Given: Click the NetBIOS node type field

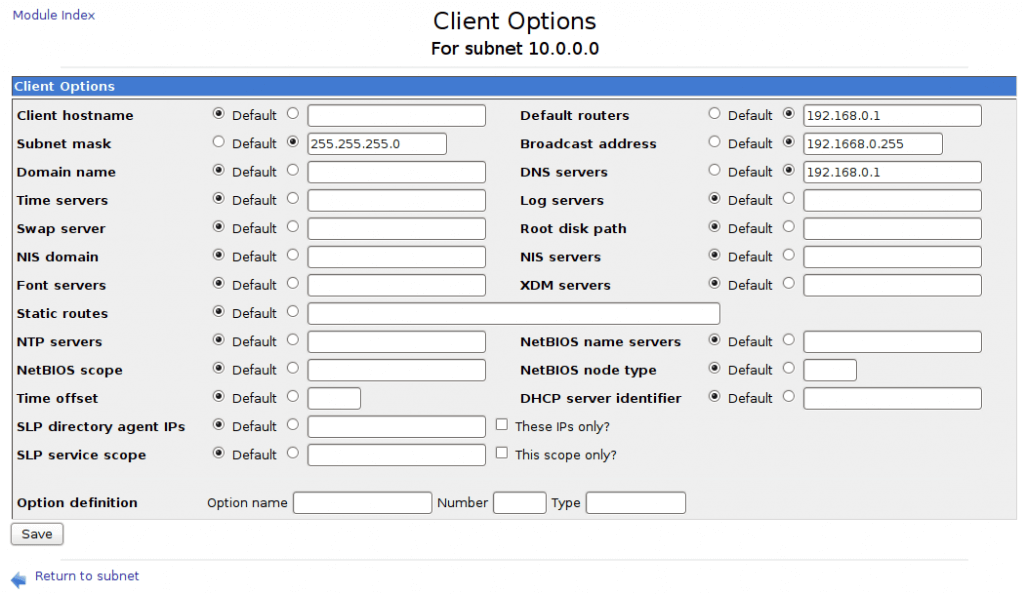Looking at the screenshot, I should point(829,370).
